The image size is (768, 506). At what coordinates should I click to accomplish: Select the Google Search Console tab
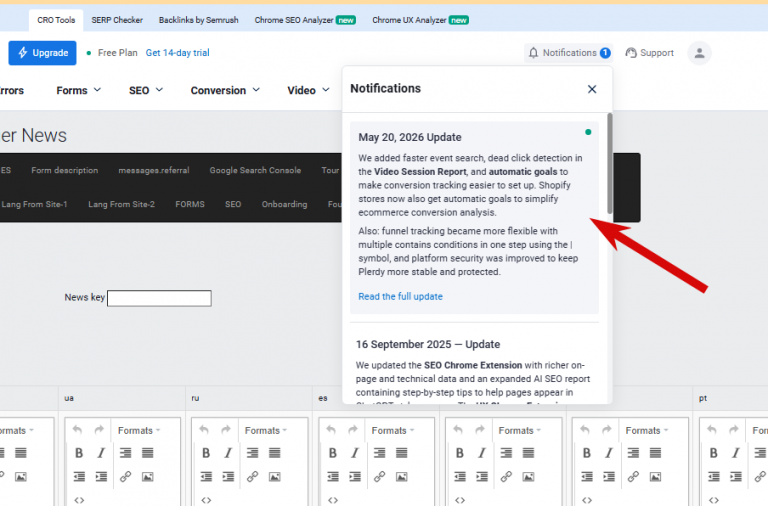click(255, 170)
